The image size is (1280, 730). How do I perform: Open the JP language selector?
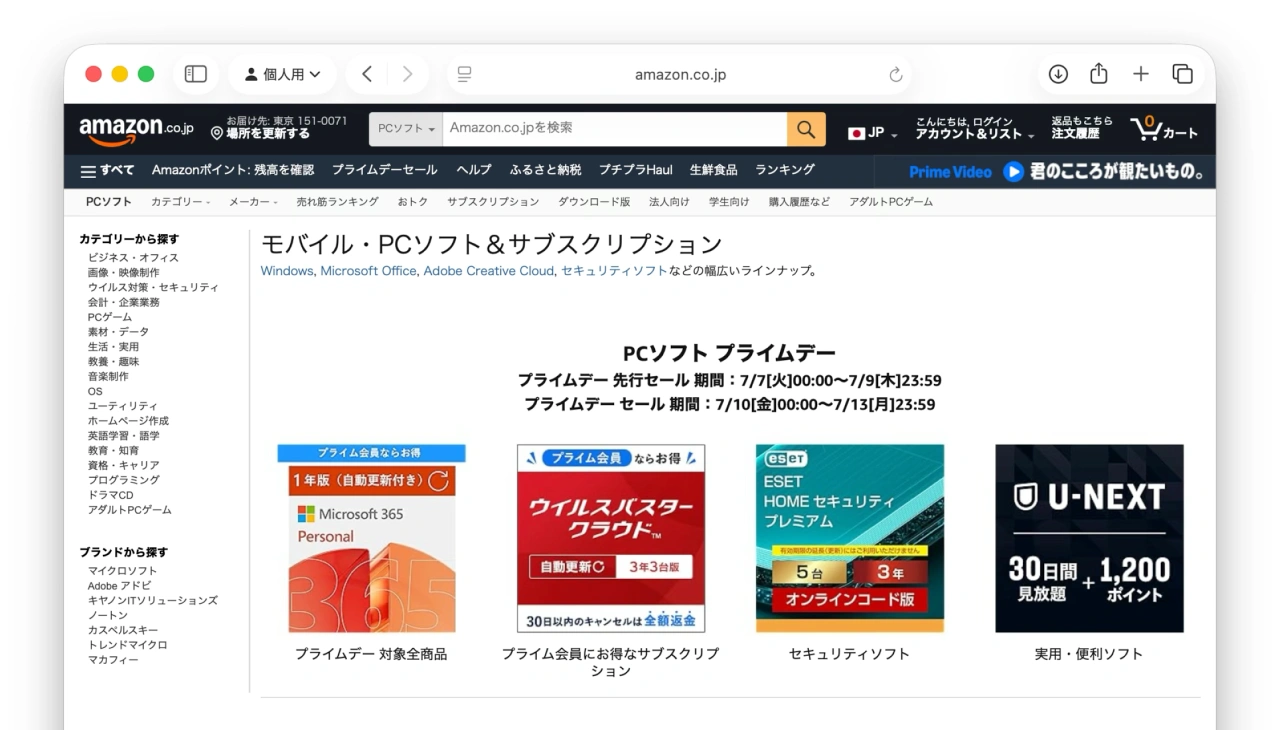(x=872, y=133)
